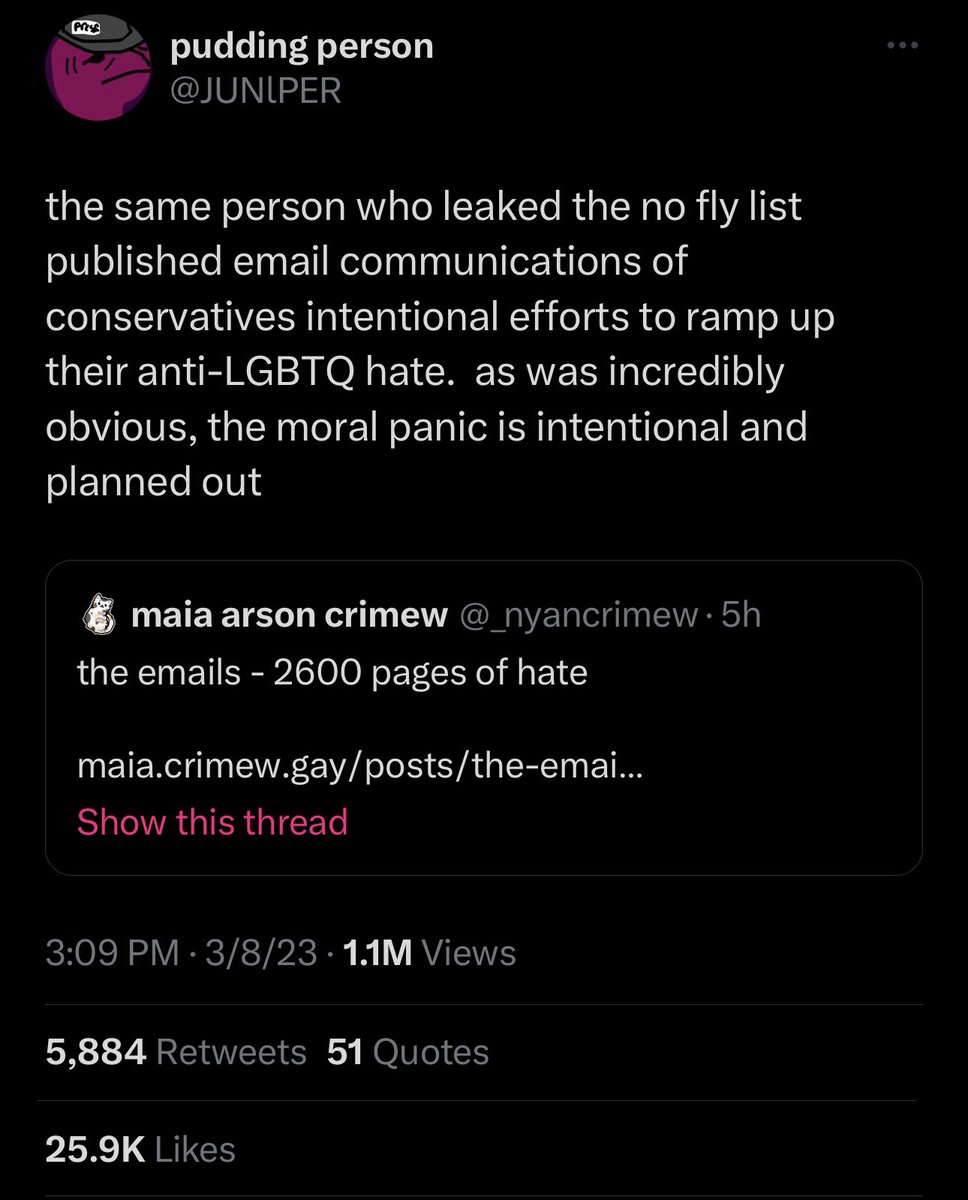Click the 3:09 PM timestamp
Viewport: 968px width, 1200px height.
pyautogui.click(x=111, y=953)
